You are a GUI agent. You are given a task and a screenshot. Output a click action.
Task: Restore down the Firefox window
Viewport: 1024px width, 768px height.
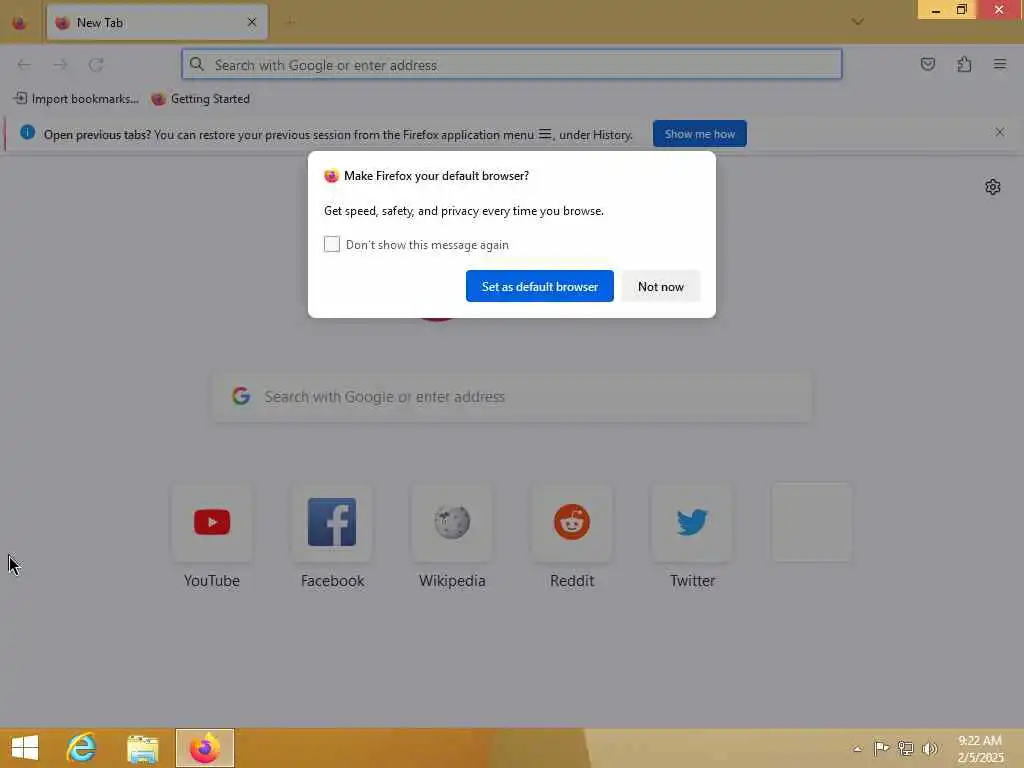[x=961, y=10]
